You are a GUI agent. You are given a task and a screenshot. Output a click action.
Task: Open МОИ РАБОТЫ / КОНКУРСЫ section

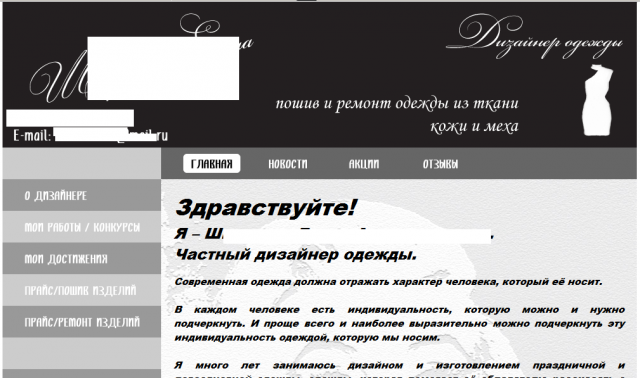coord(82,227)
